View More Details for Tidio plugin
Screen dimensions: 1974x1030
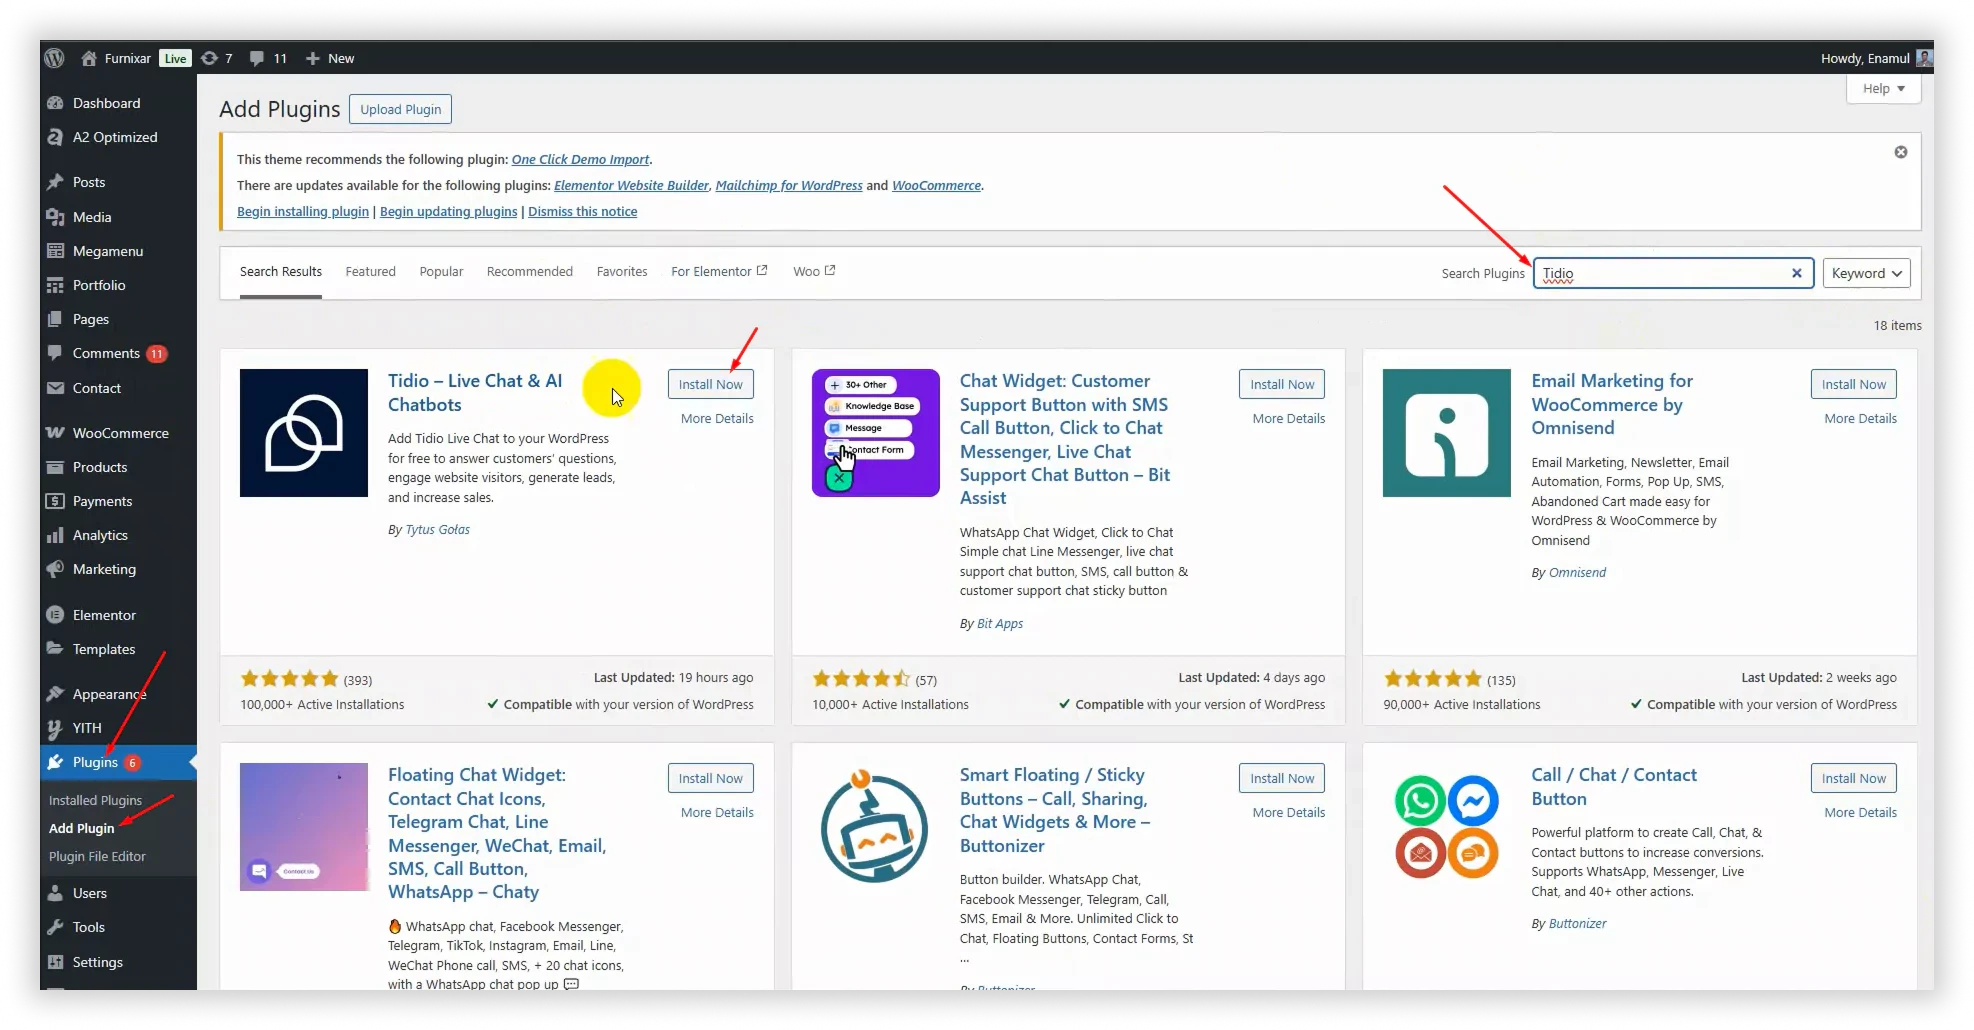click(717, 418)
